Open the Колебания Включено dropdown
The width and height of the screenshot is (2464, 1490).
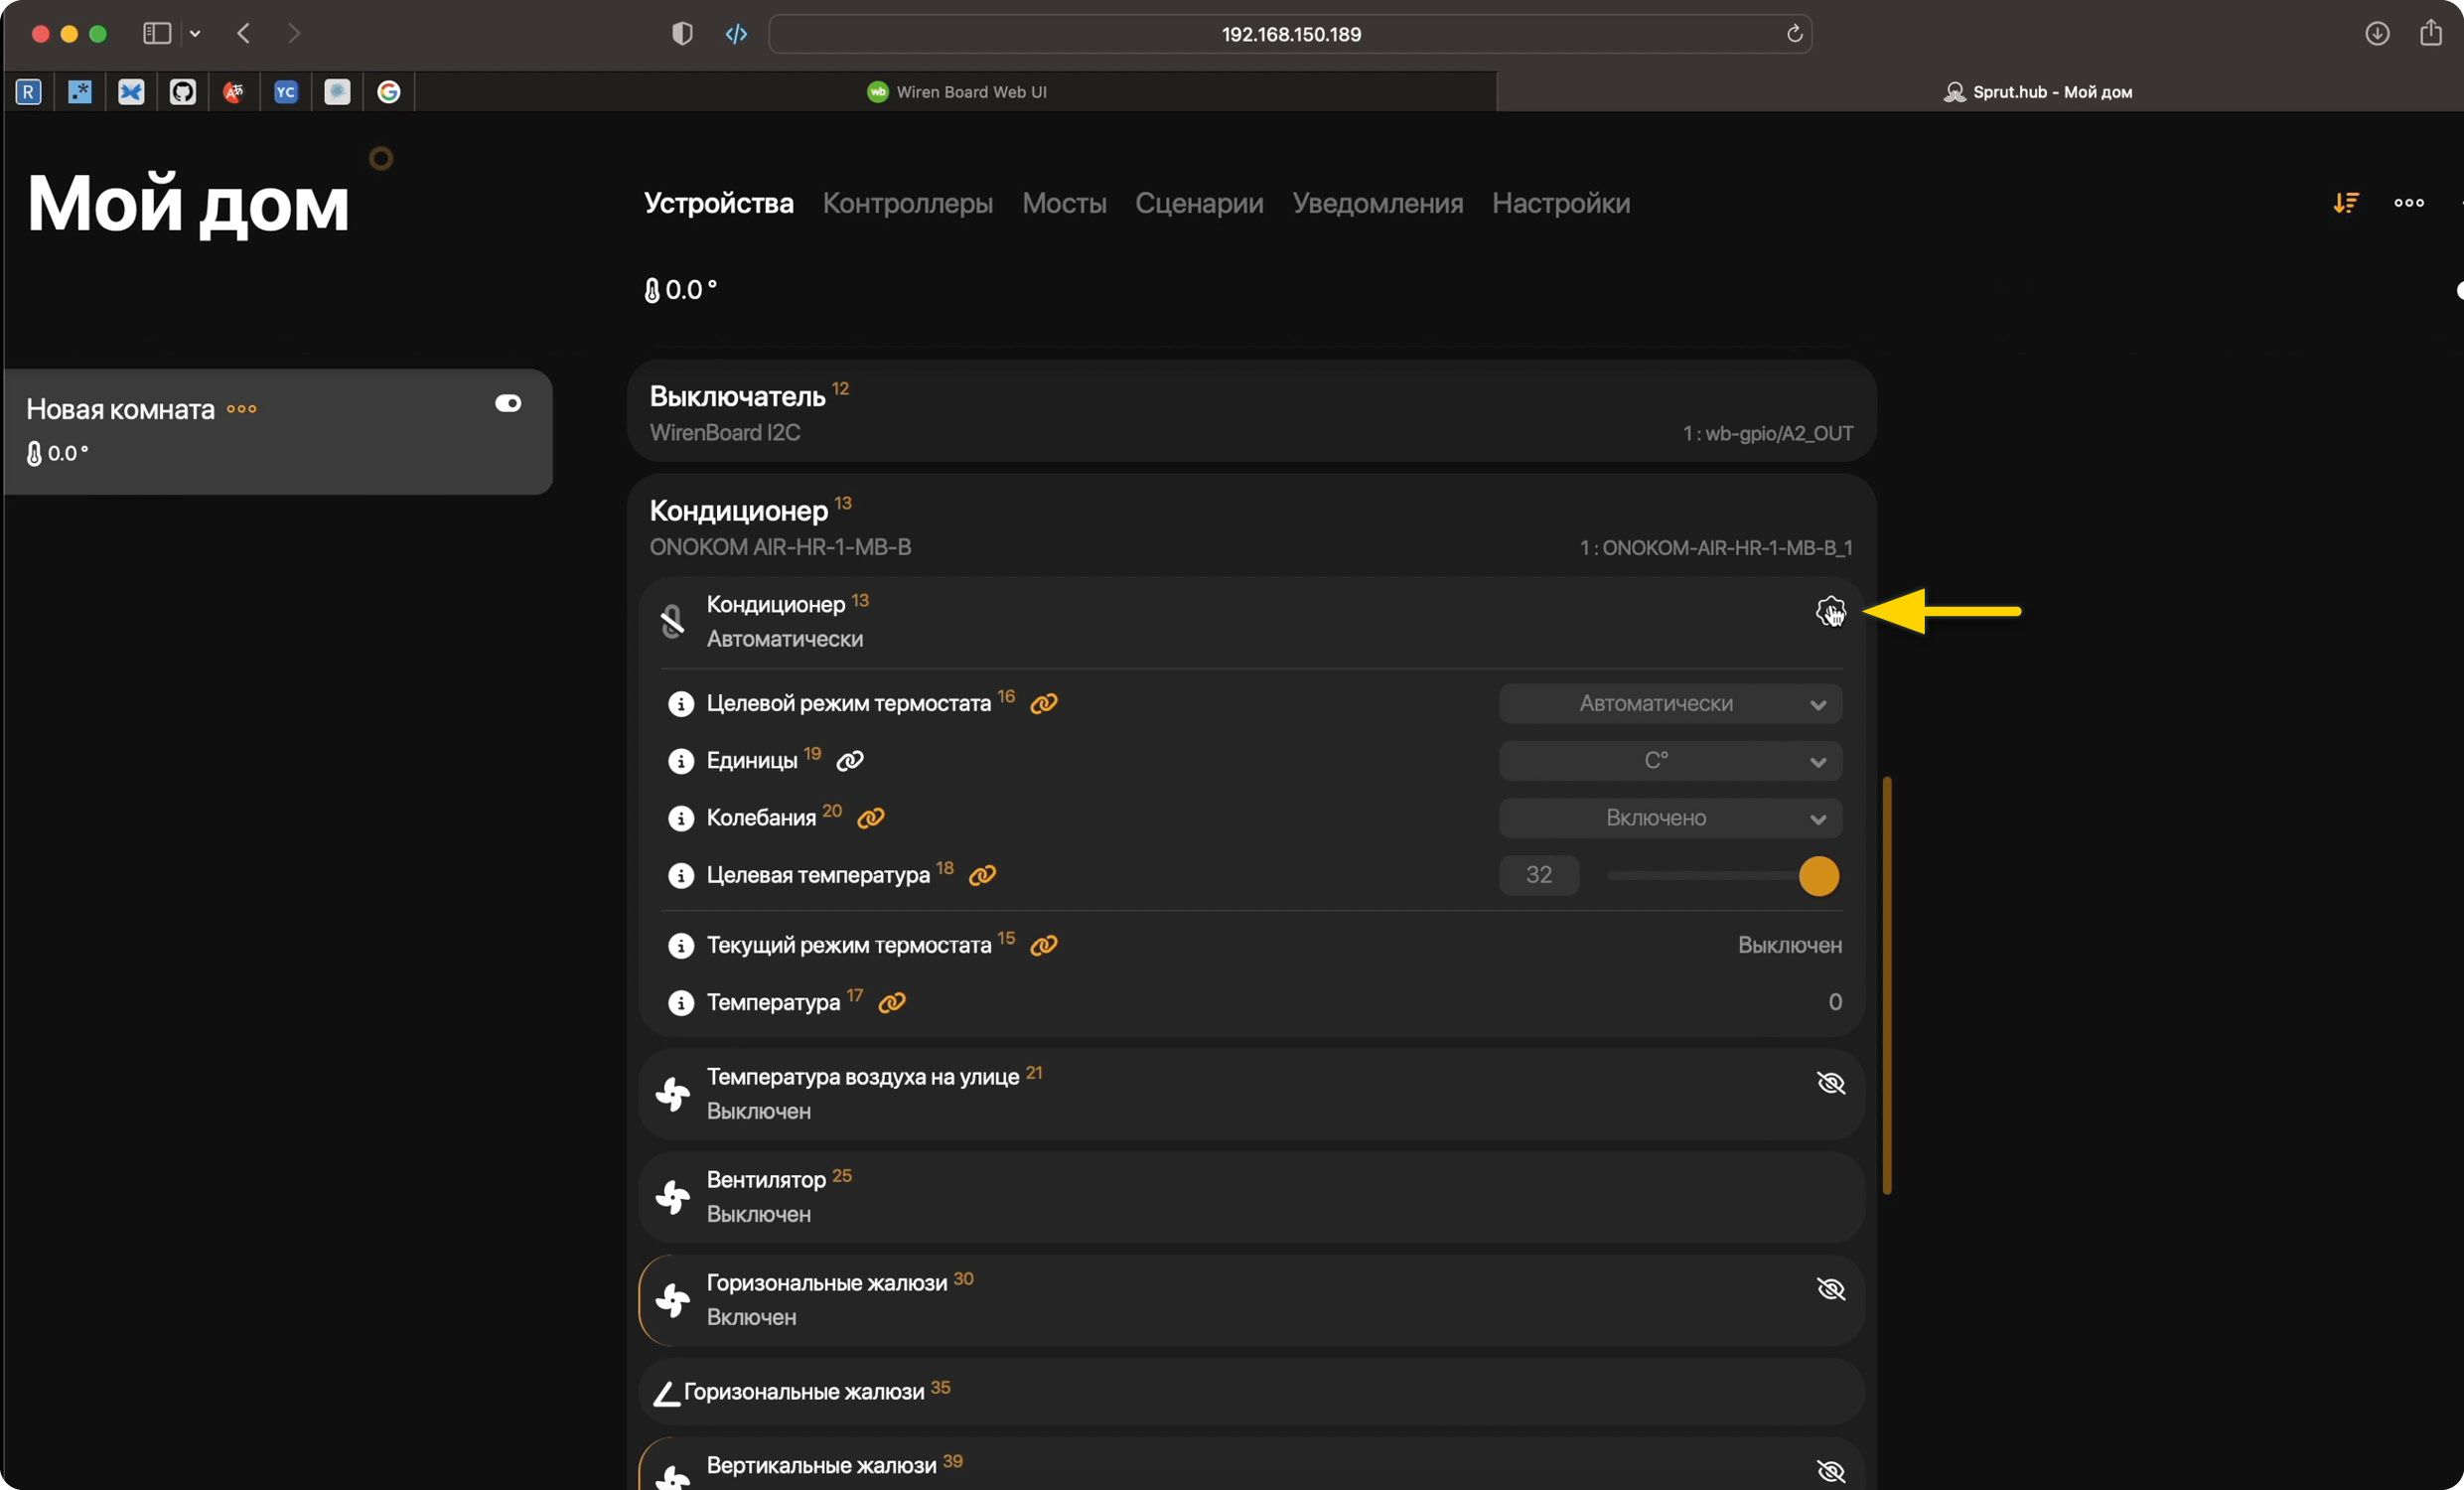[1669, 819]
